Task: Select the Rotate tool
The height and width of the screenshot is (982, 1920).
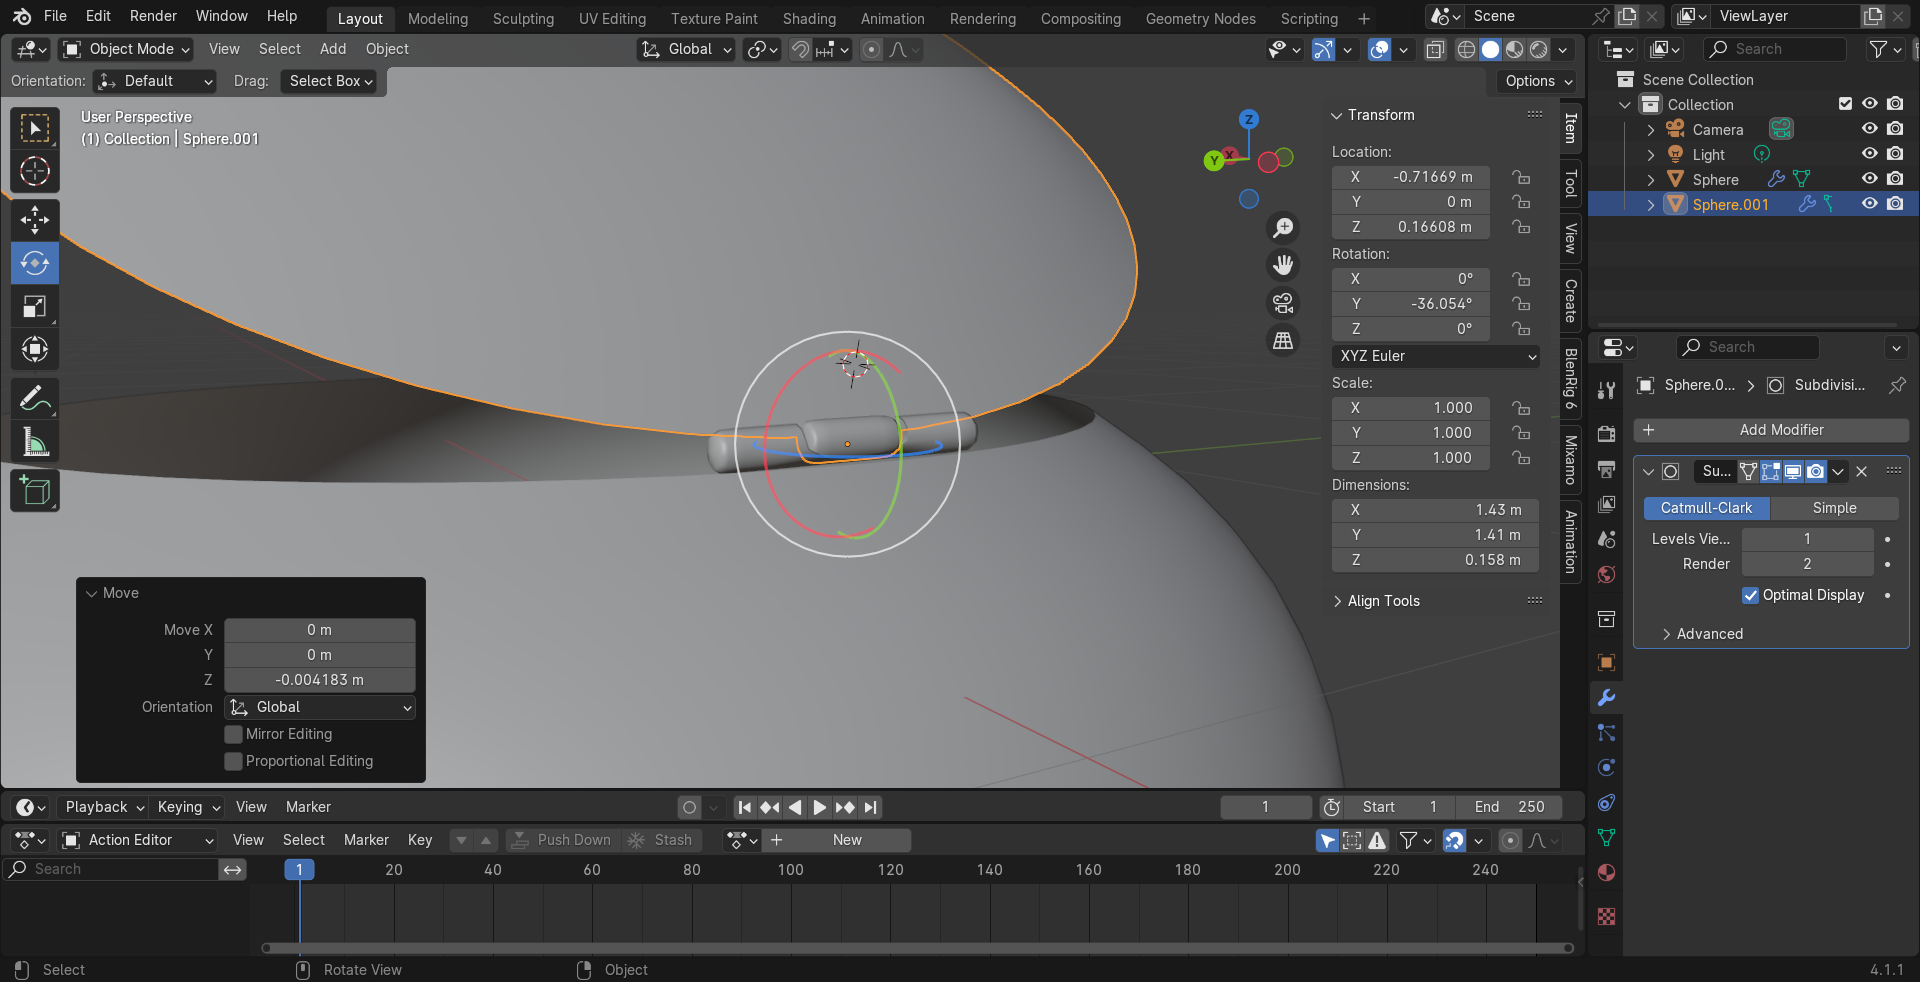Action: point(35,263)
